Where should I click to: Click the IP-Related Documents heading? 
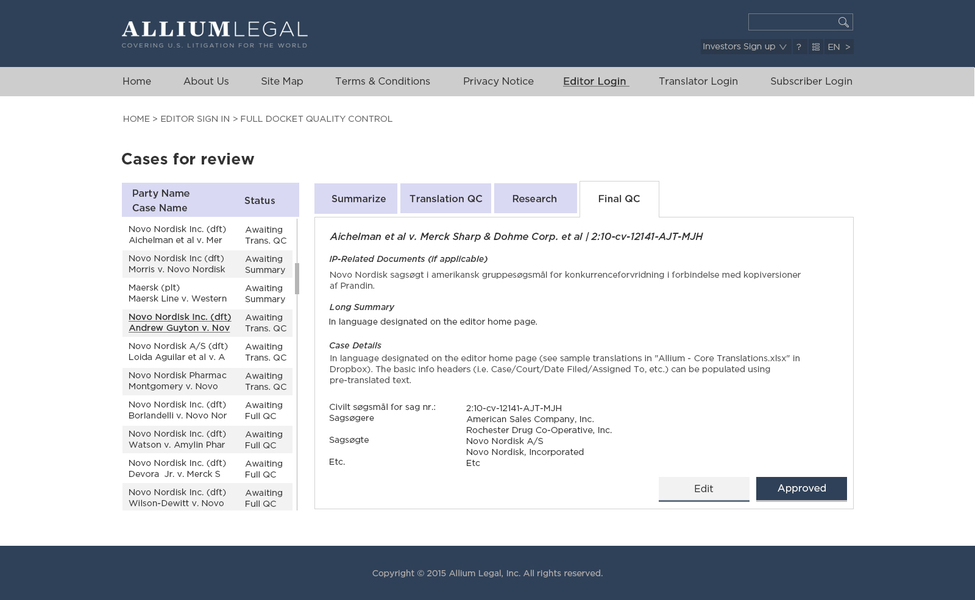[x=408, y=259]
